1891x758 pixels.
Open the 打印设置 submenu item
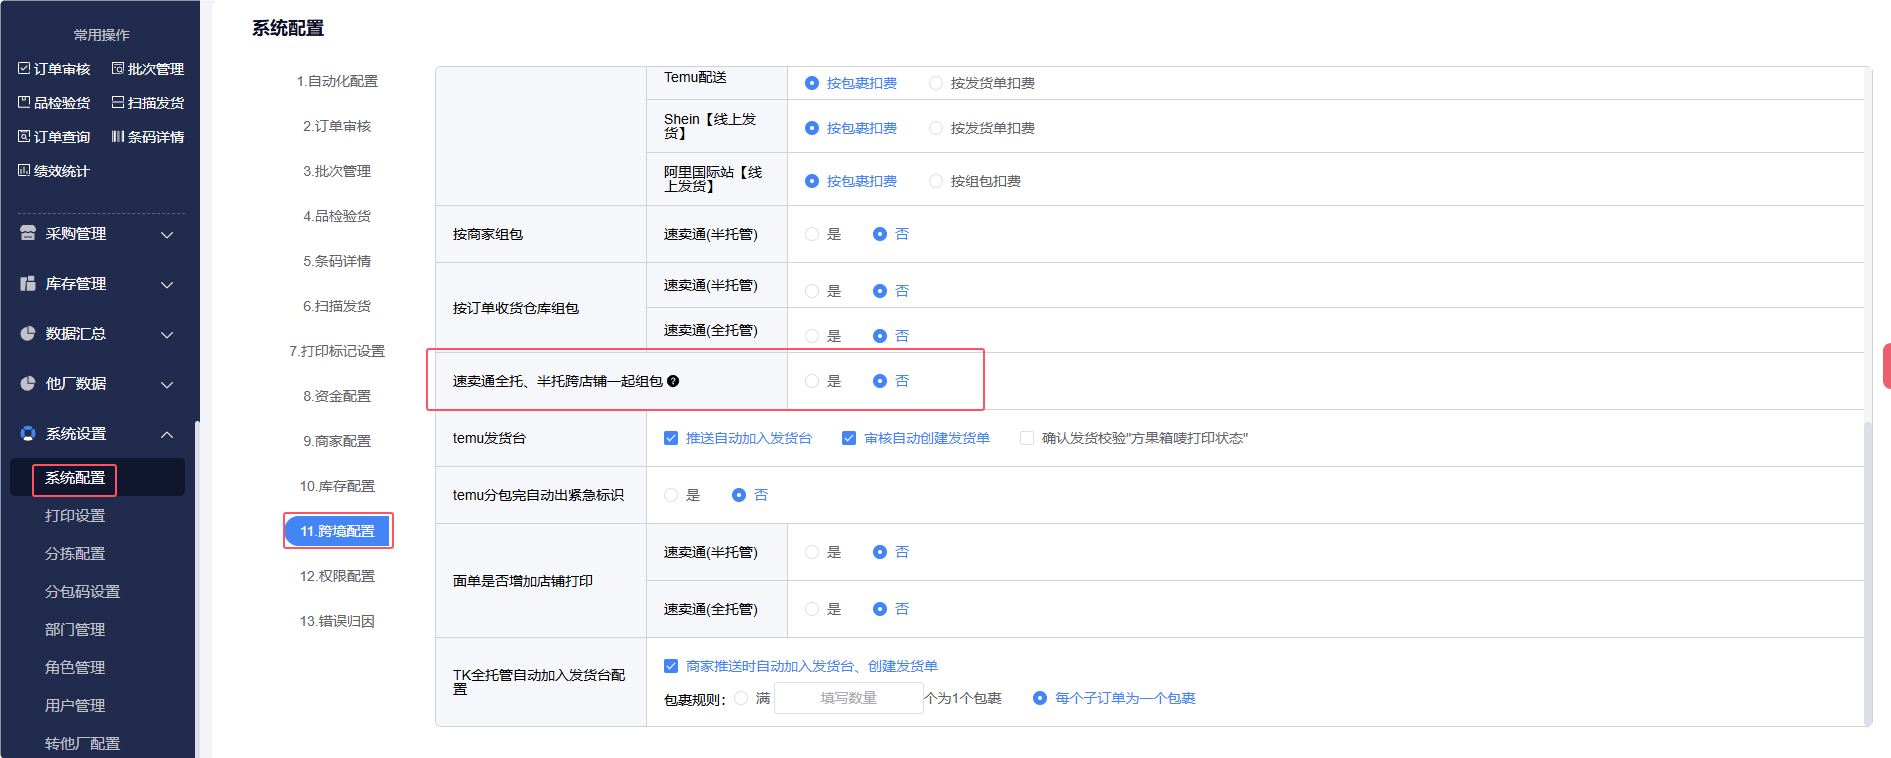75,516
